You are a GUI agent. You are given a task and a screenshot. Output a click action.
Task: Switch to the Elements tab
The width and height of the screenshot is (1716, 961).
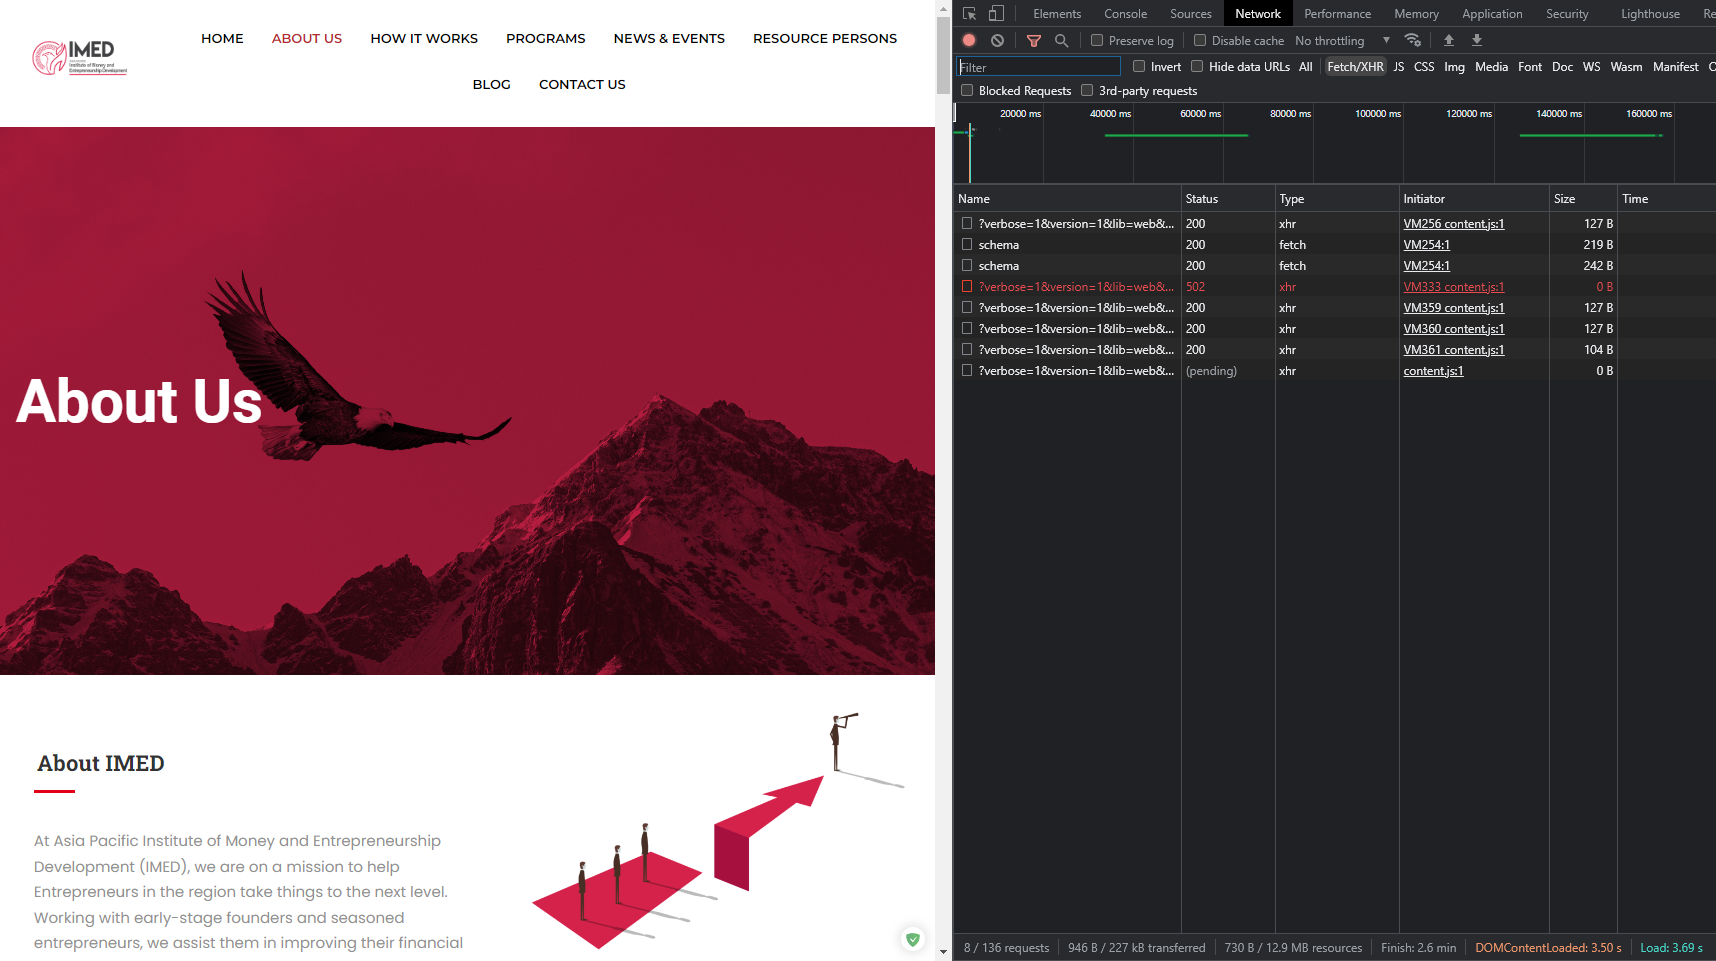point(1057,14)
